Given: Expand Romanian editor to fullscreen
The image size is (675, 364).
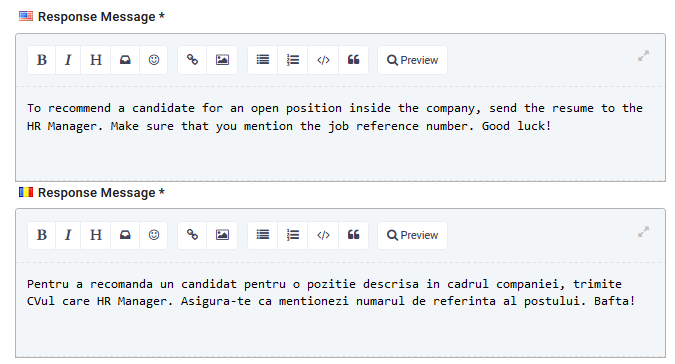Looking at the screenshot, I should tap(643, 232).
